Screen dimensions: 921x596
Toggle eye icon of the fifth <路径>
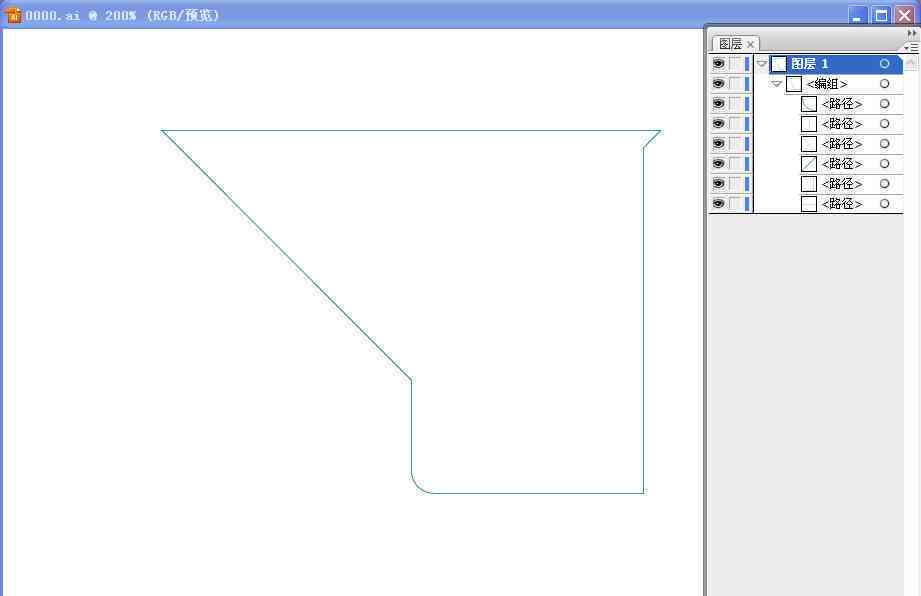(x=718, y=183)
